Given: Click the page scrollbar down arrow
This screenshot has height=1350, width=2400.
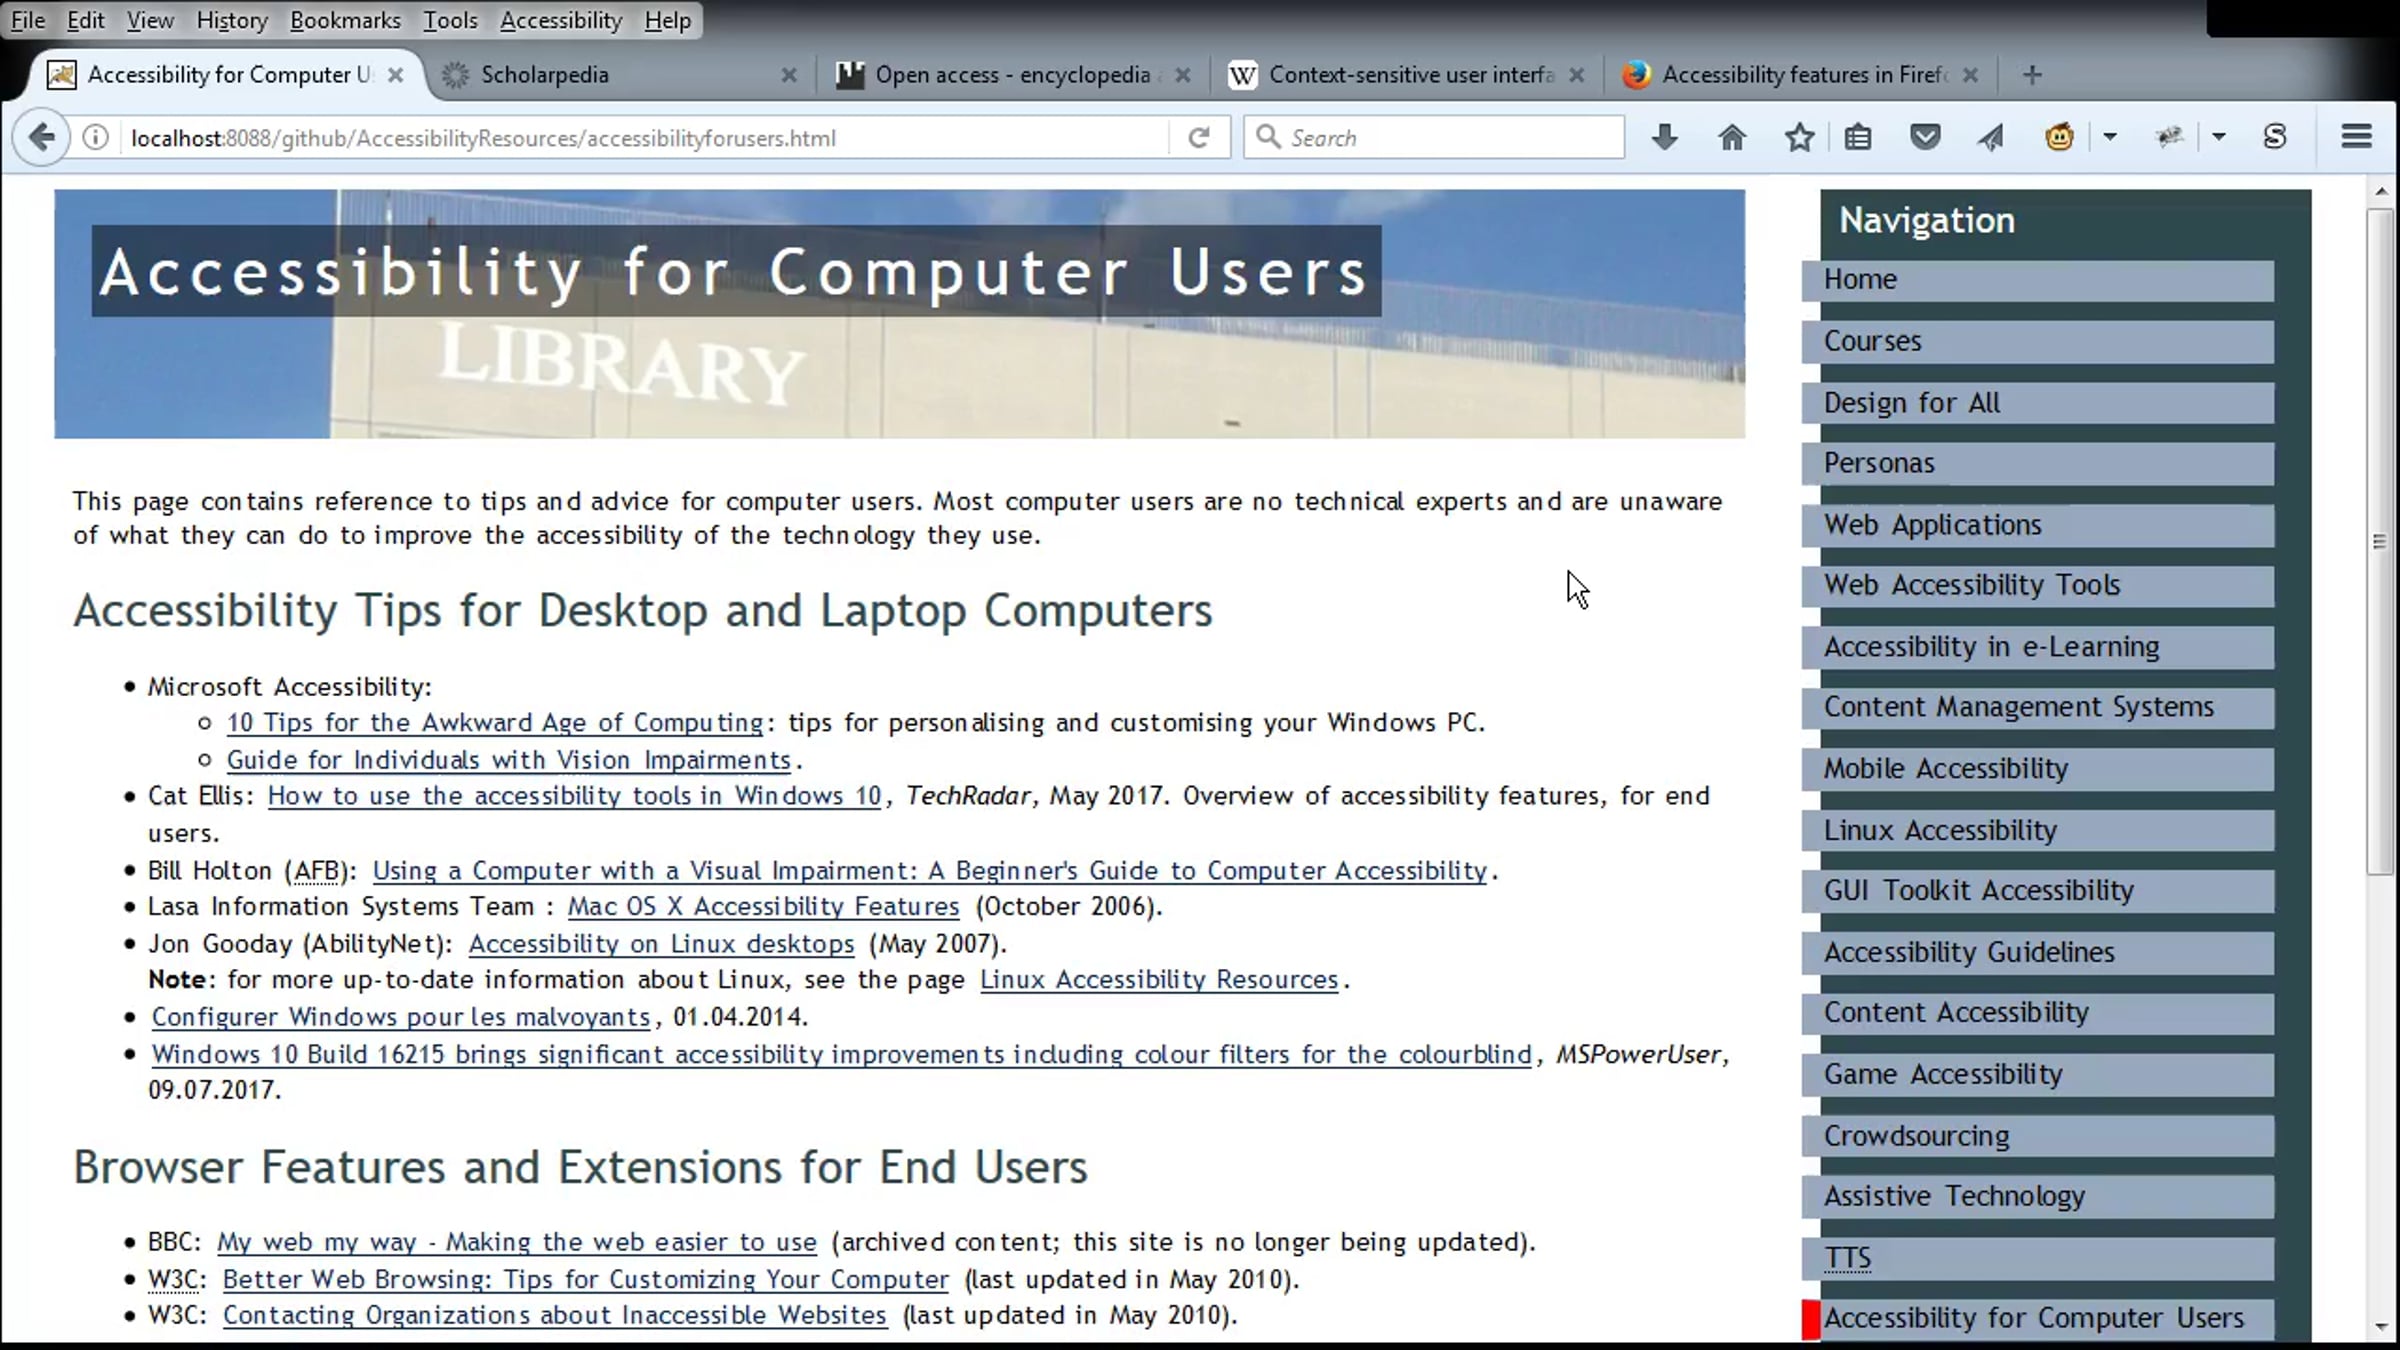Looking at the screenshot, I should [2381, 1327].
